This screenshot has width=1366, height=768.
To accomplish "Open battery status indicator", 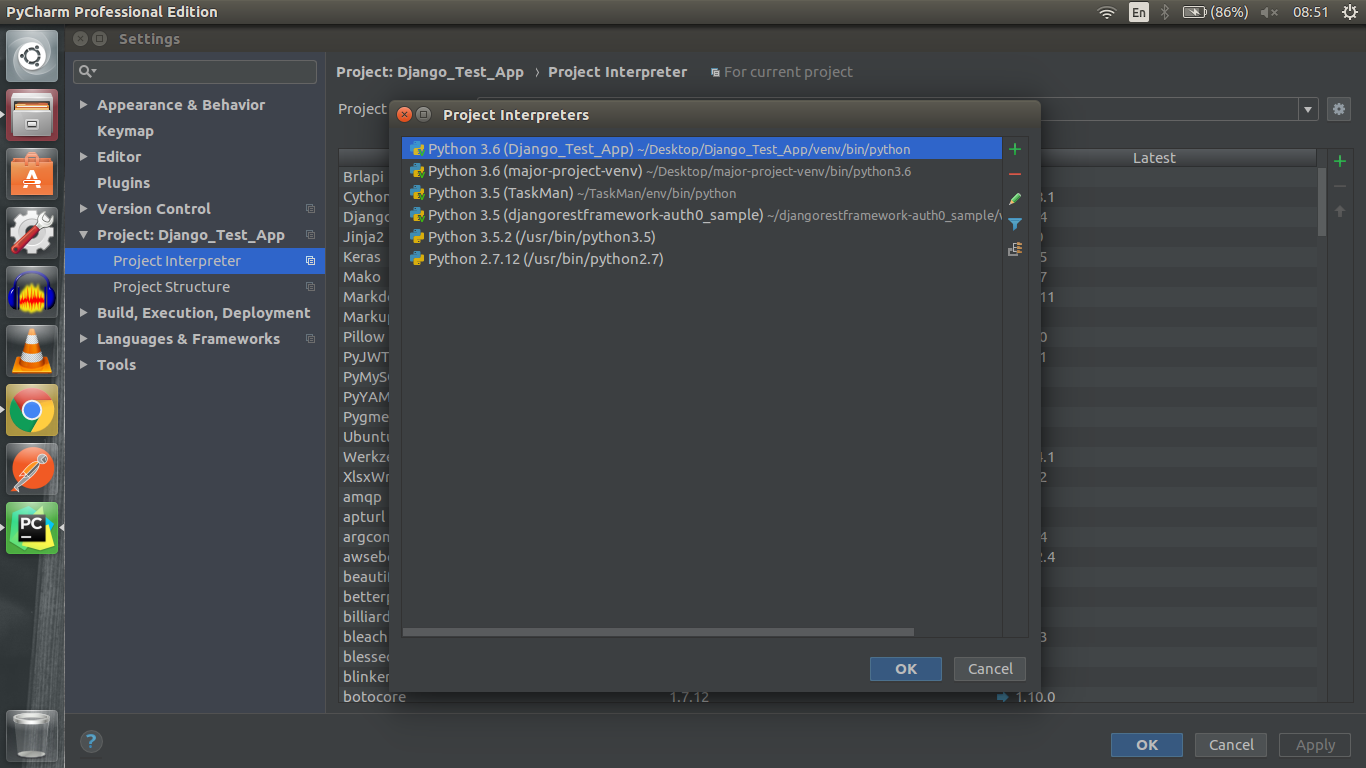I will pyautogui.click(x=1215, y=12).
